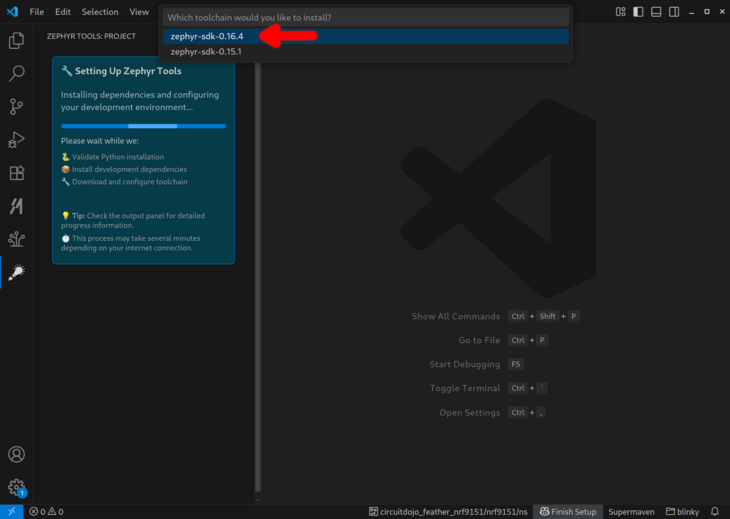
Task: Click the VS Code logo icon
Action: [13, 12]
